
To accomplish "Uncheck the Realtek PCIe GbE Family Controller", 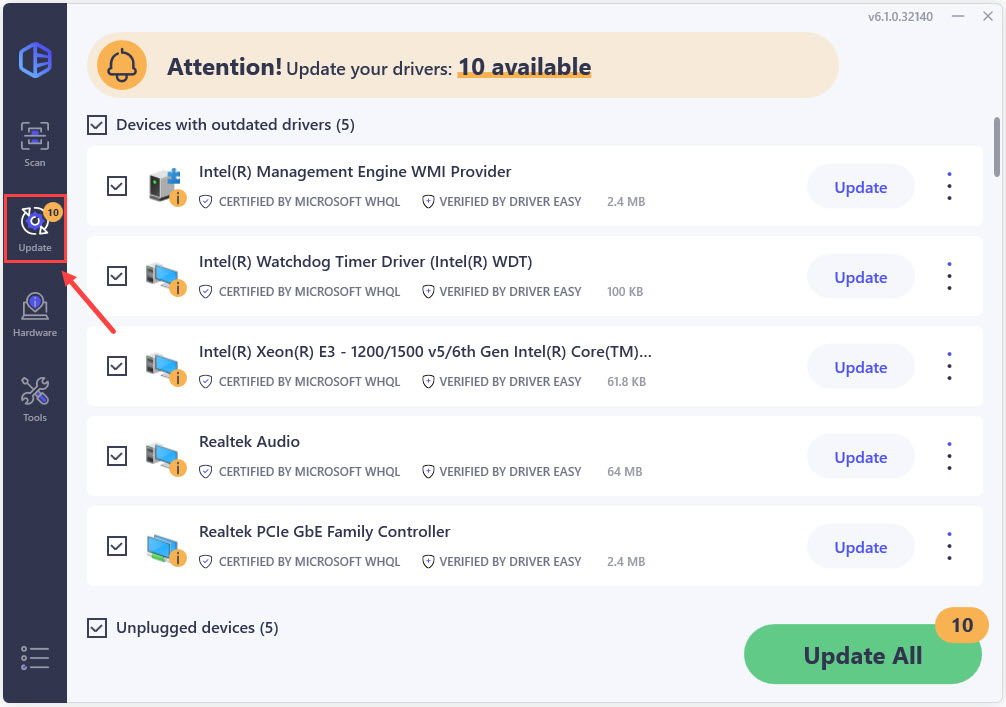I will (117, 546).
